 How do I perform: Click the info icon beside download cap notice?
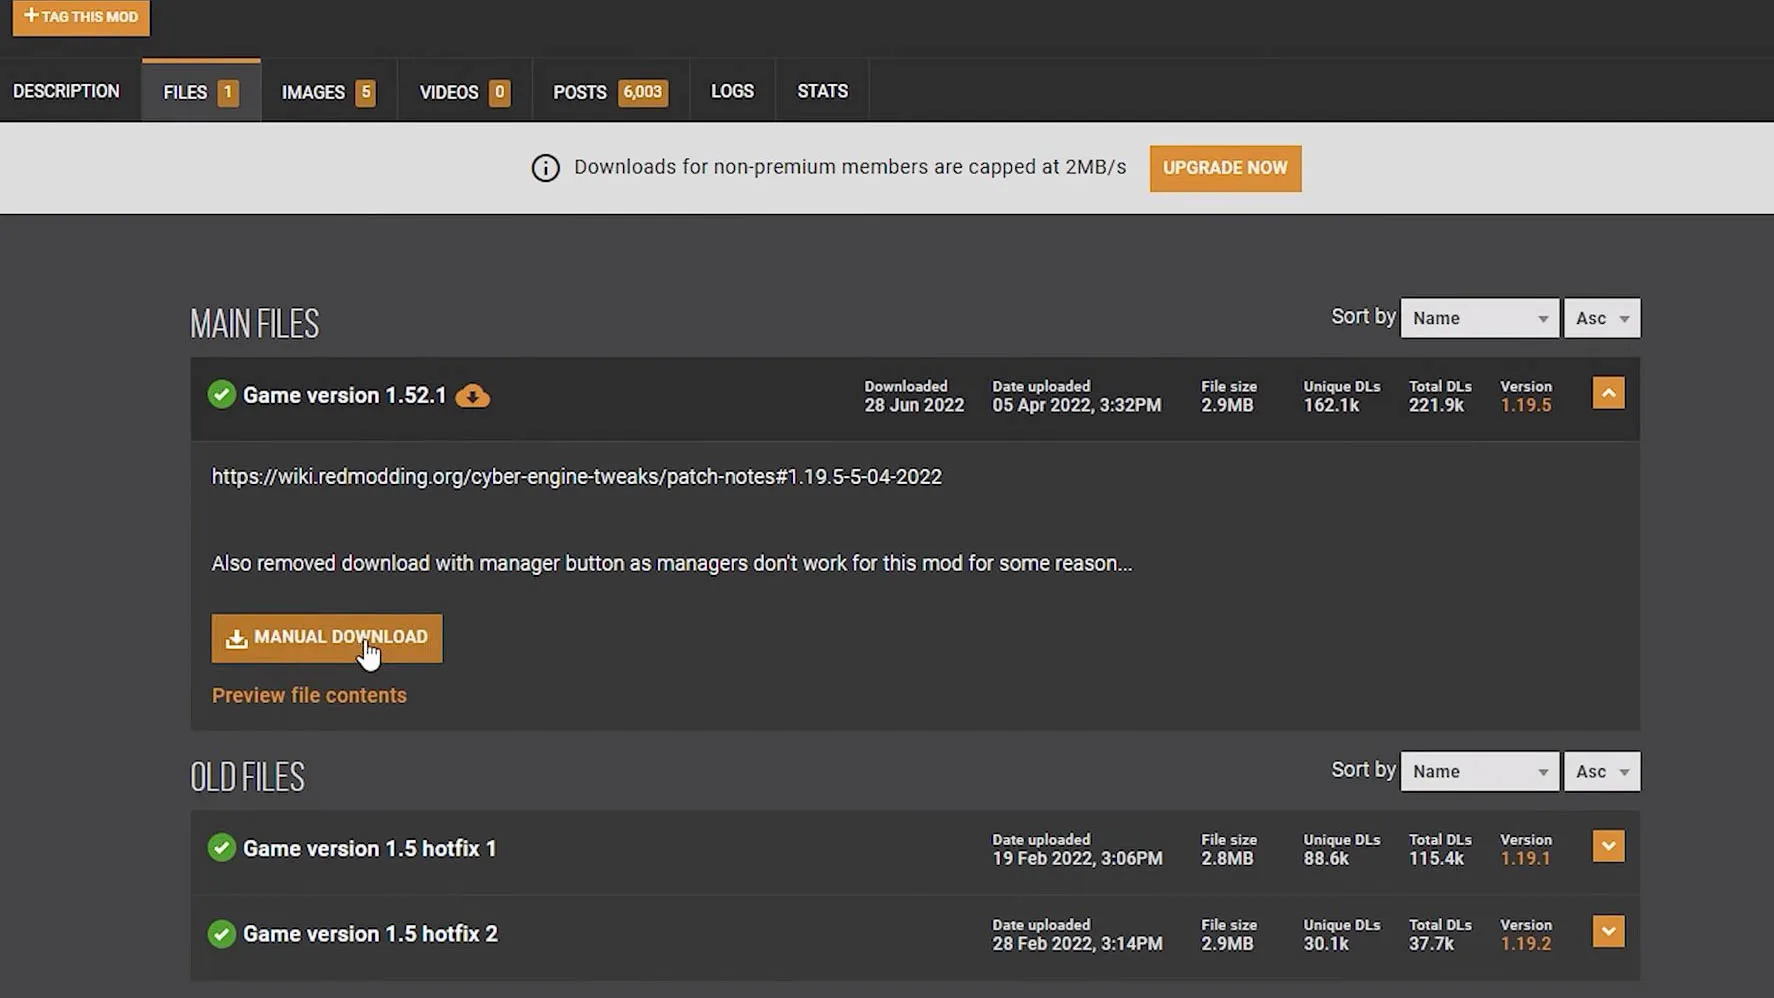click(x=545, y=168)
